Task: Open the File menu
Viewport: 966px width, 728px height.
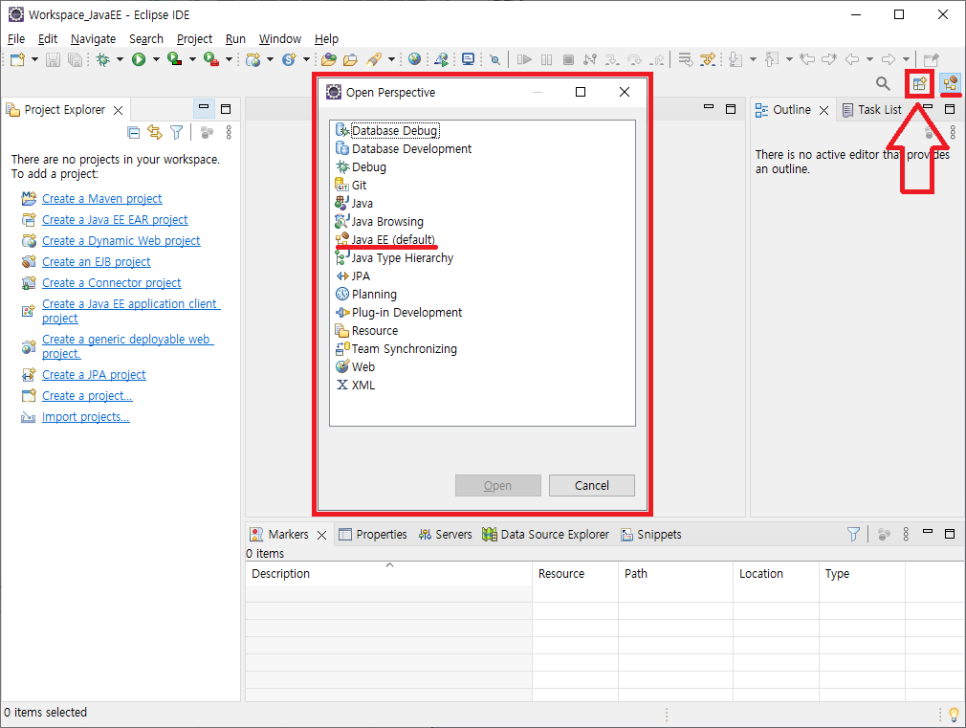Action: 16,39
